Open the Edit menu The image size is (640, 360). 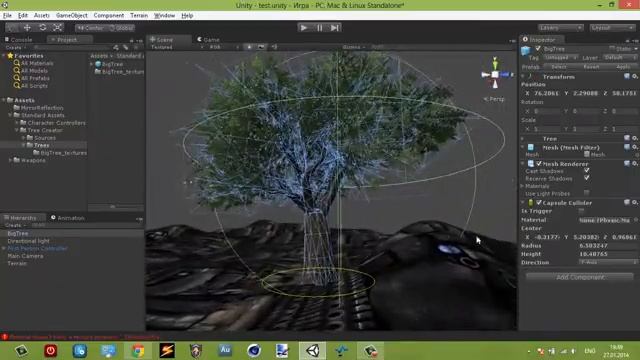(x=23, y=16)
